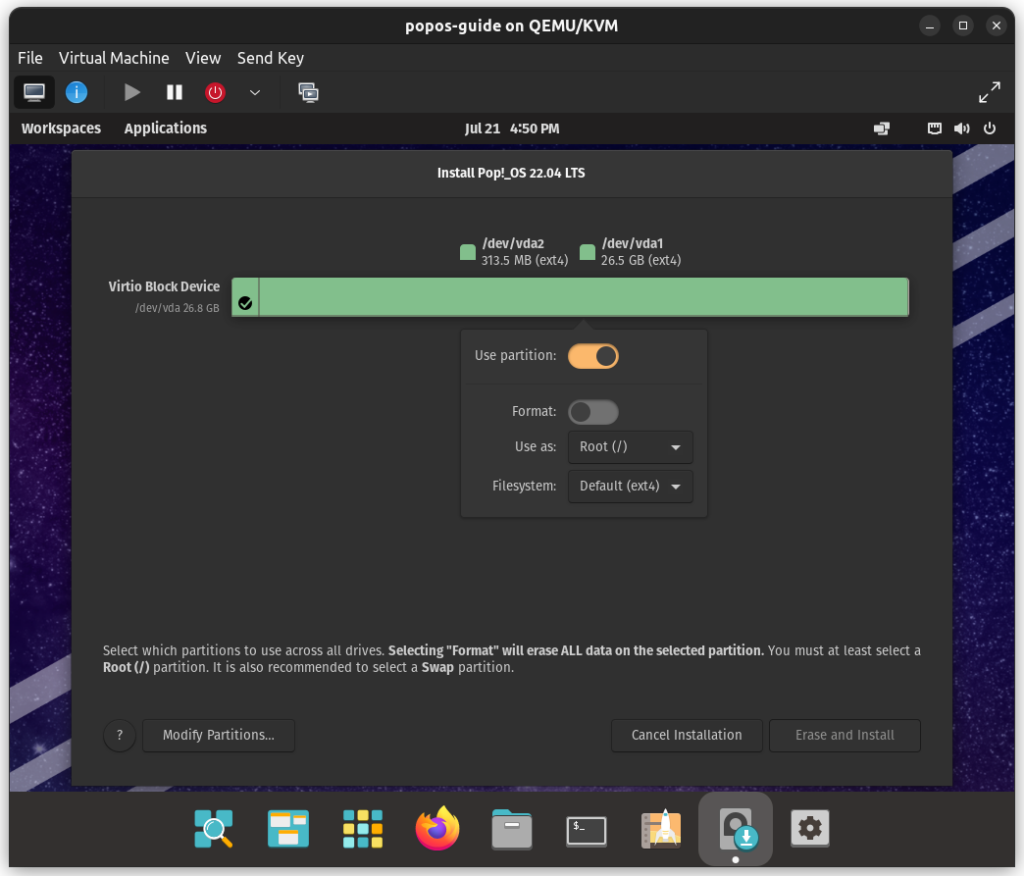Click the date and time in panel
The image size is (1024, 876).
tap(511, 129)
